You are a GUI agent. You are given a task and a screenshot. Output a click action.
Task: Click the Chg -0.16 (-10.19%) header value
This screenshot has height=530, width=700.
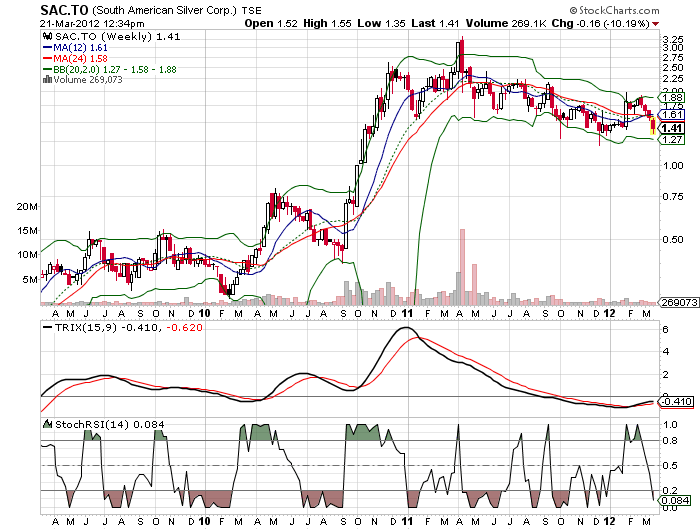(600, 23)
